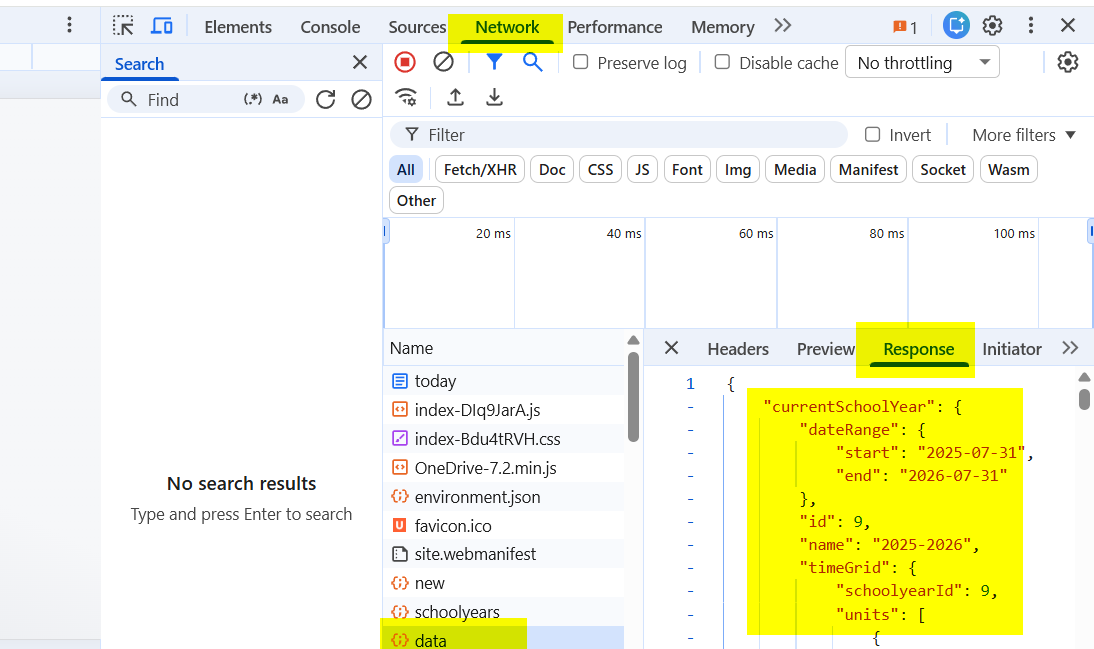
Task: Export HAR with download icon
Action: click(x=494, y=97)
